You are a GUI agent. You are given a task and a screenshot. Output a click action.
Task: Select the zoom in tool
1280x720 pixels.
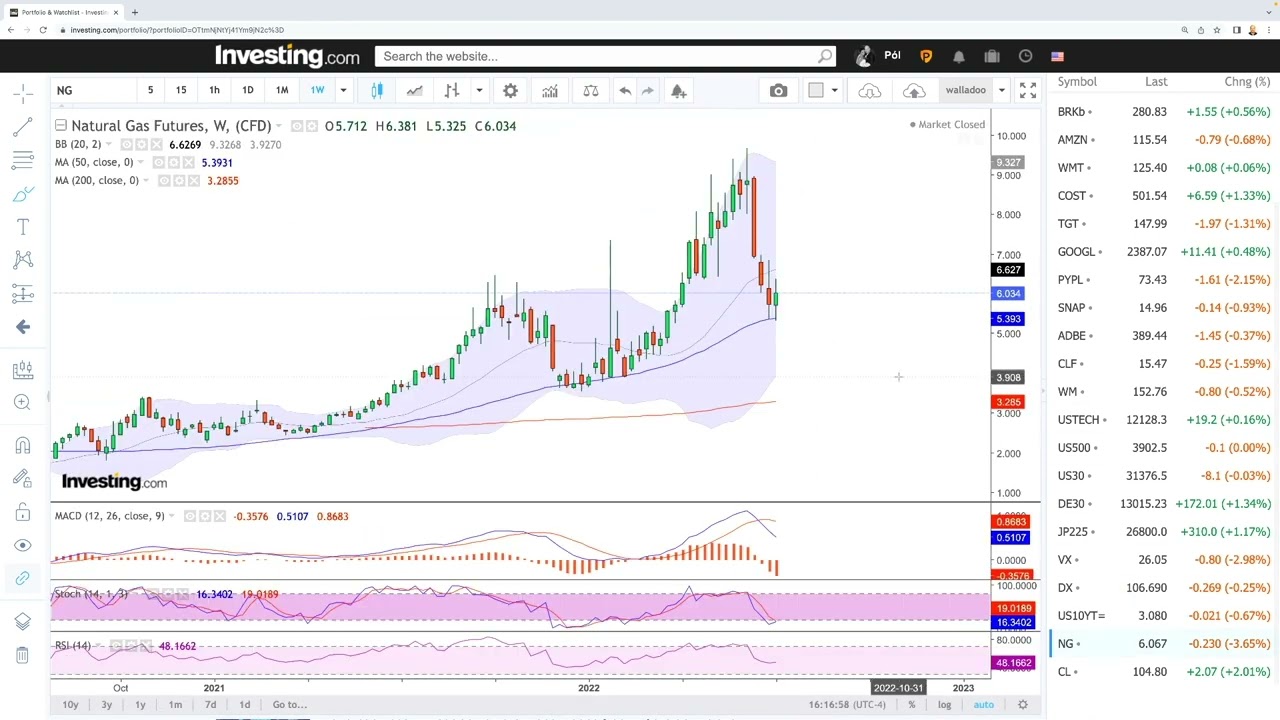tap(23, 402)
